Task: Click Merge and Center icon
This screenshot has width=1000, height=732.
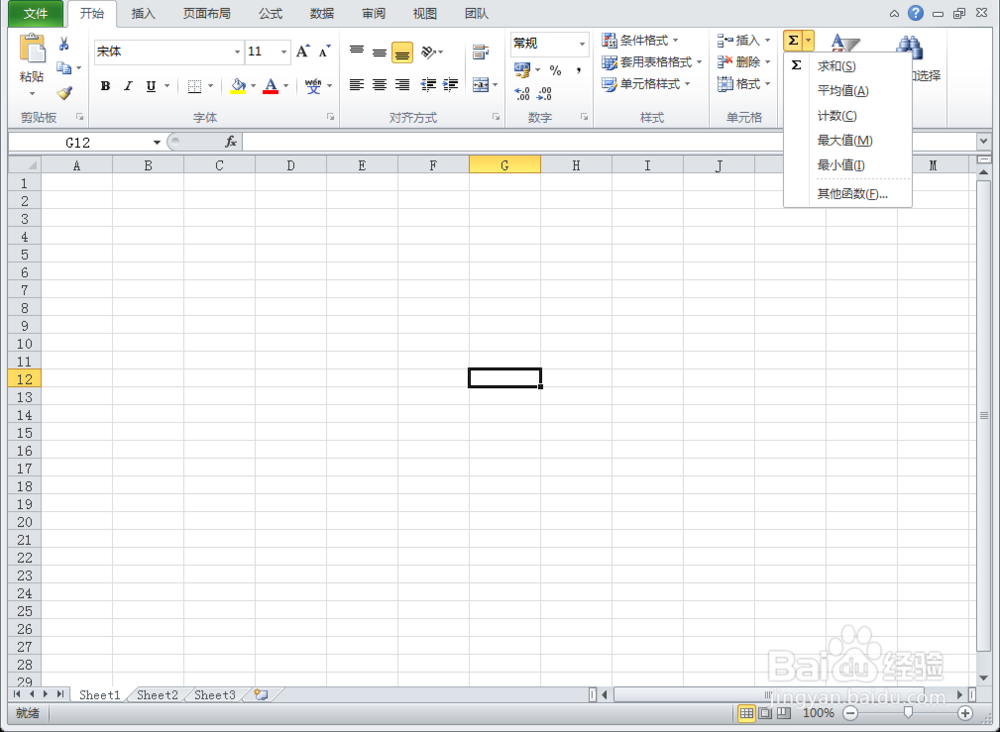Action: coord(480,85)
